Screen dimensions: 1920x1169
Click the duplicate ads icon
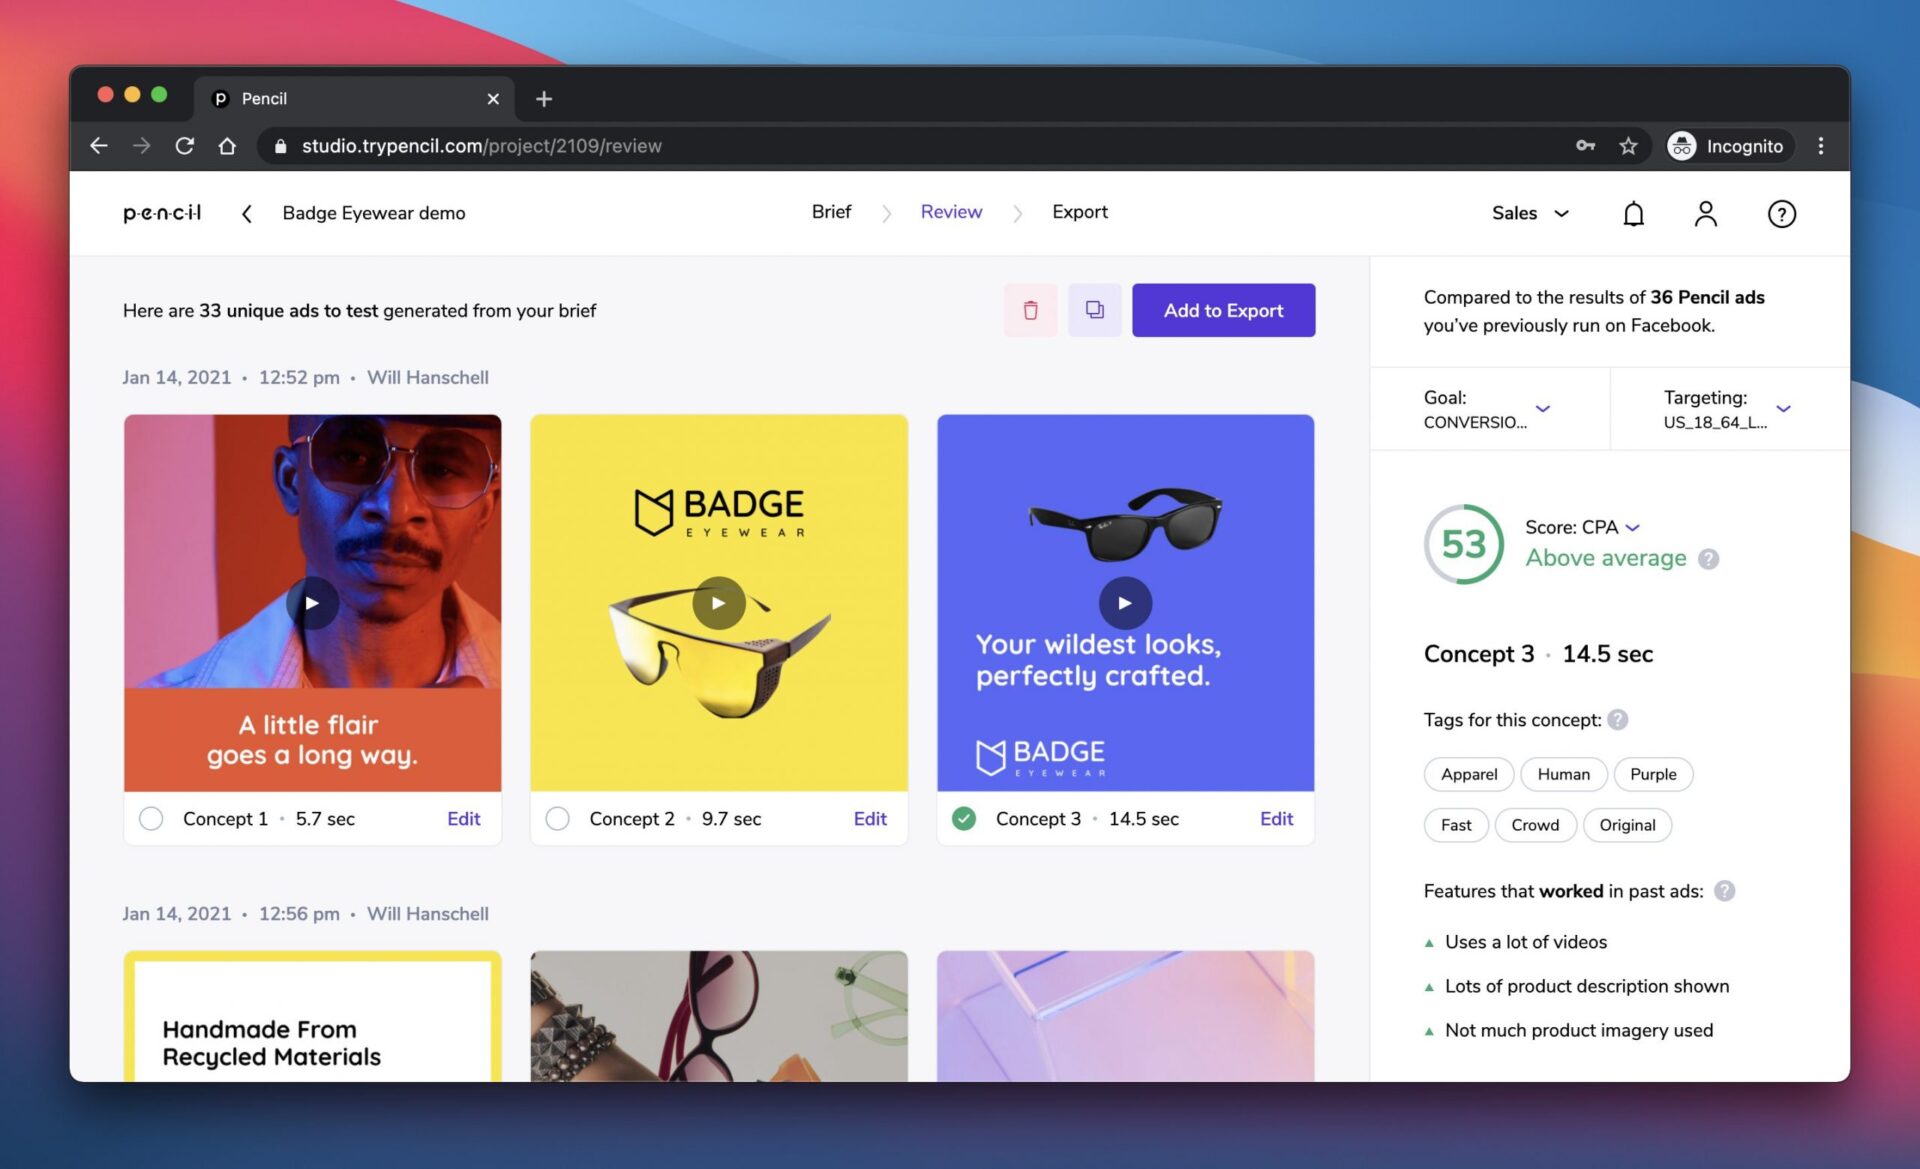(1095, 310)
